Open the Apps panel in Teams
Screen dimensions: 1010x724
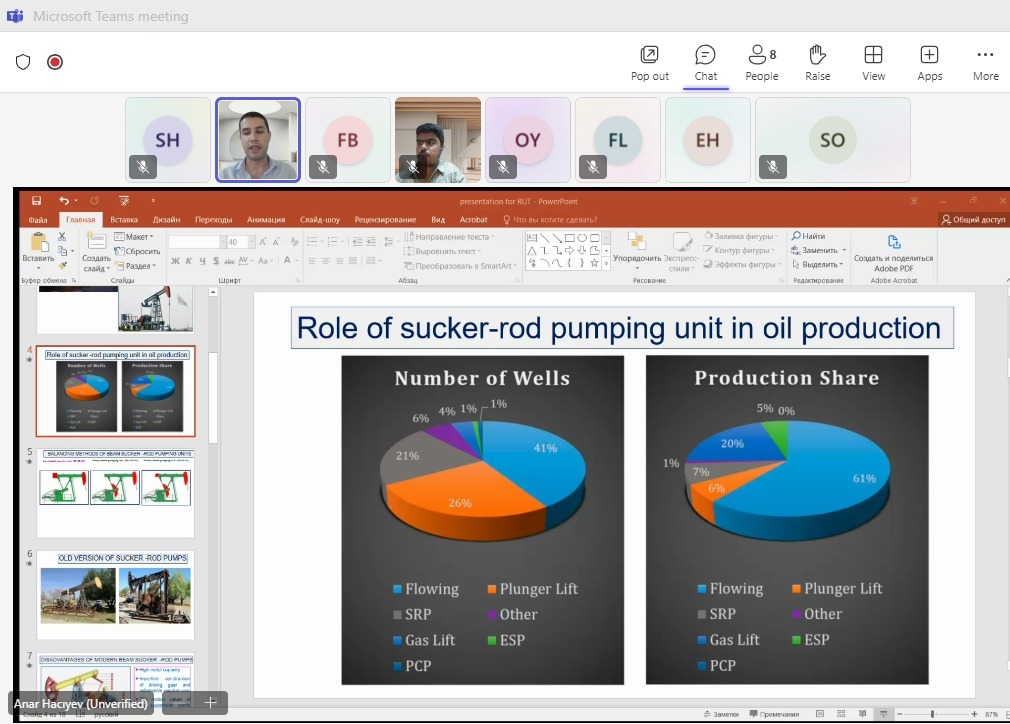929,62
